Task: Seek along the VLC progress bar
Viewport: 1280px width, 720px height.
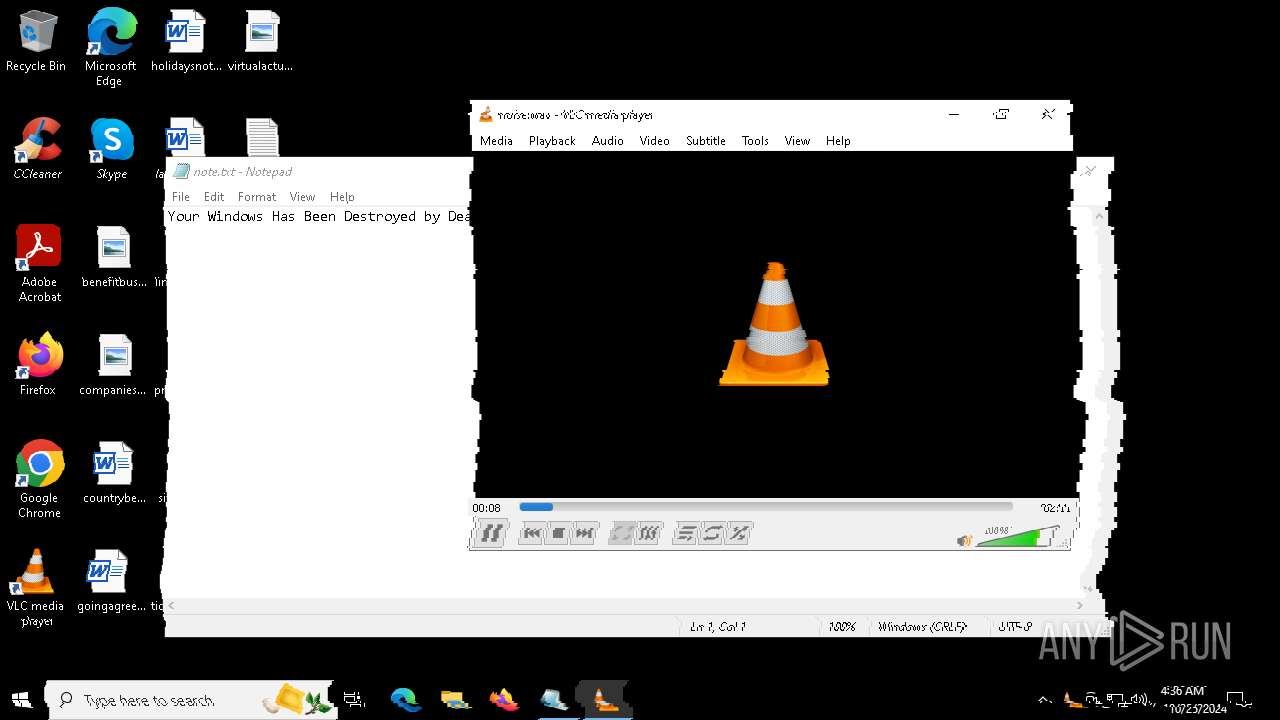Action: tap(766, 507)
